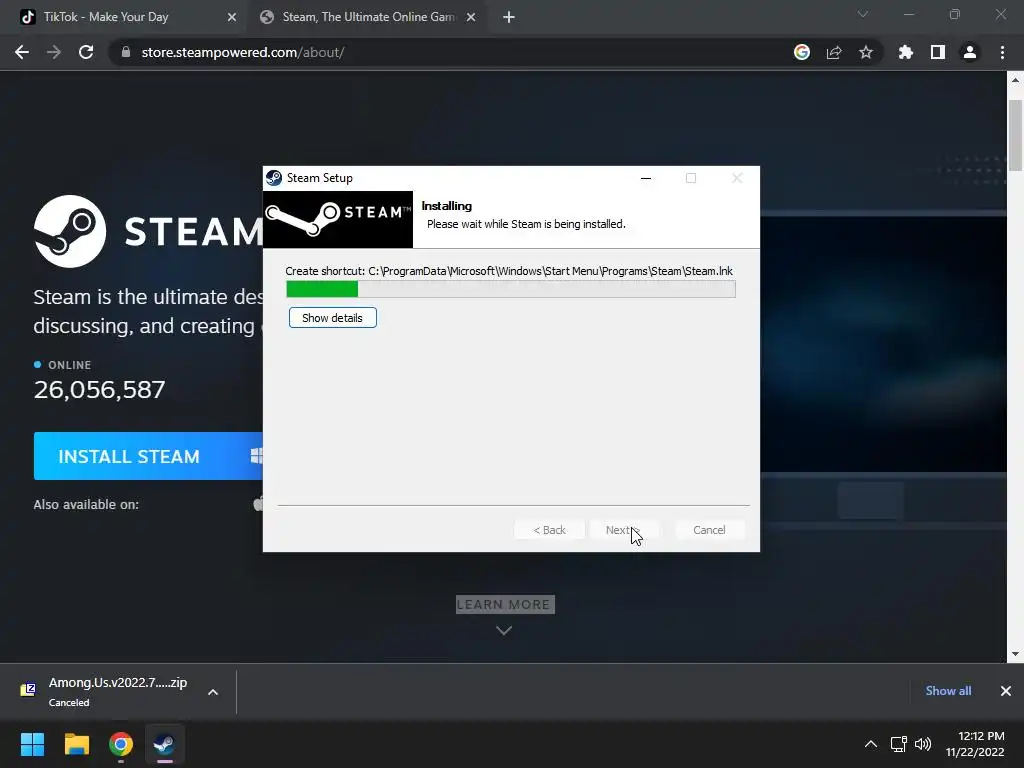This screenshot has width=1024, height=768.
Task: Expand options for Among.Us zip download
Action: pos(213,692)
